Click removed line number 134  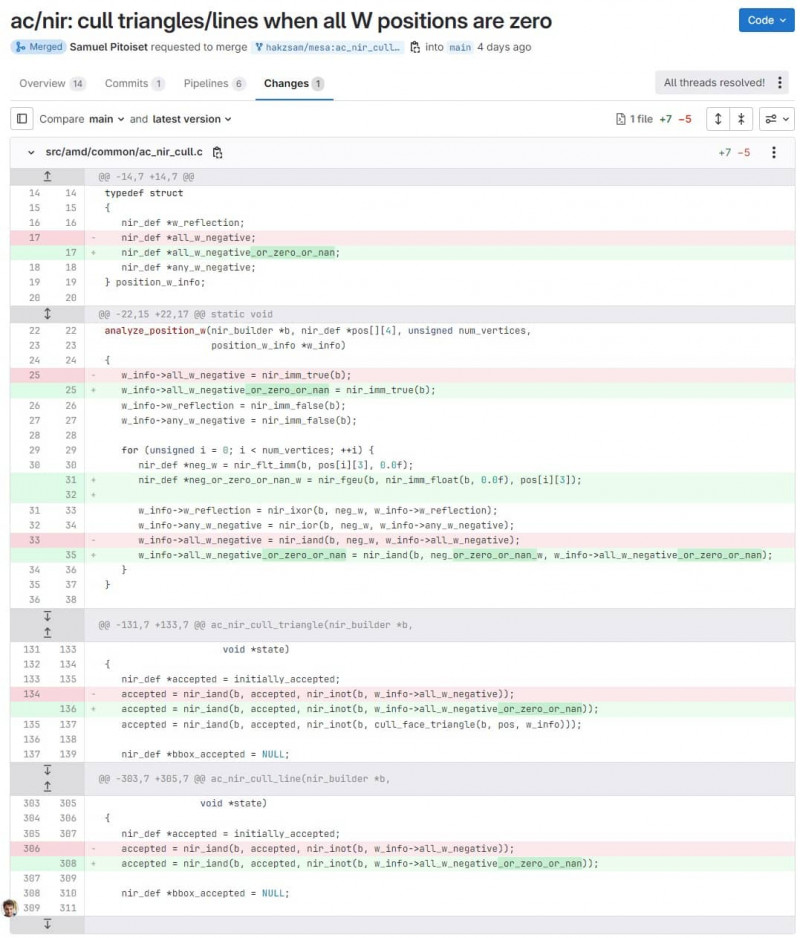pyautogui.click(x=32, y=694)
